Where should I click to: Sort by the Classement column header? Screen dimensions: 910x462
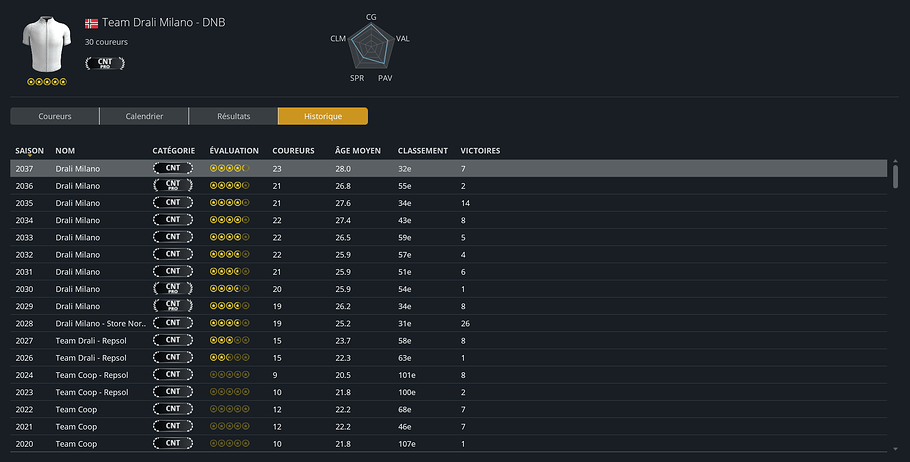(x=422, y=150)
